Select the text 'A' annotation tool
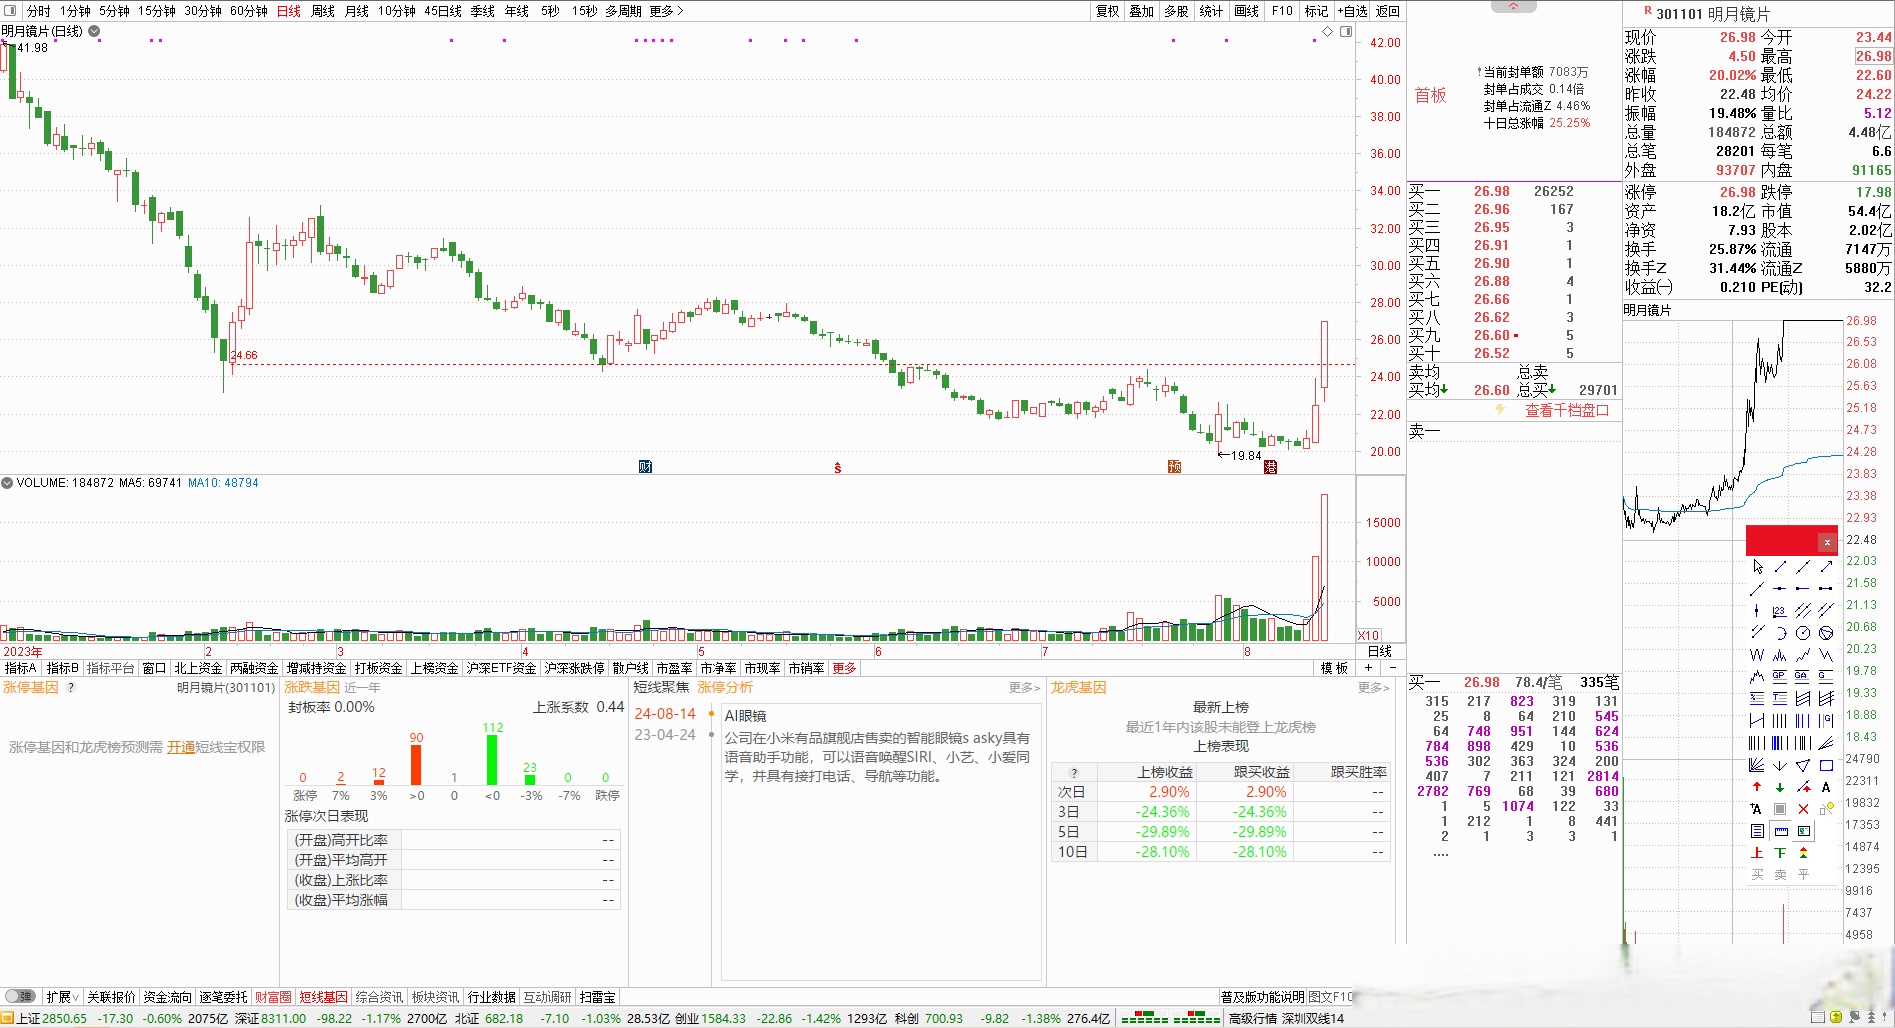The height and width of the screenshot is (1028, 1895). pos(1826,787)
